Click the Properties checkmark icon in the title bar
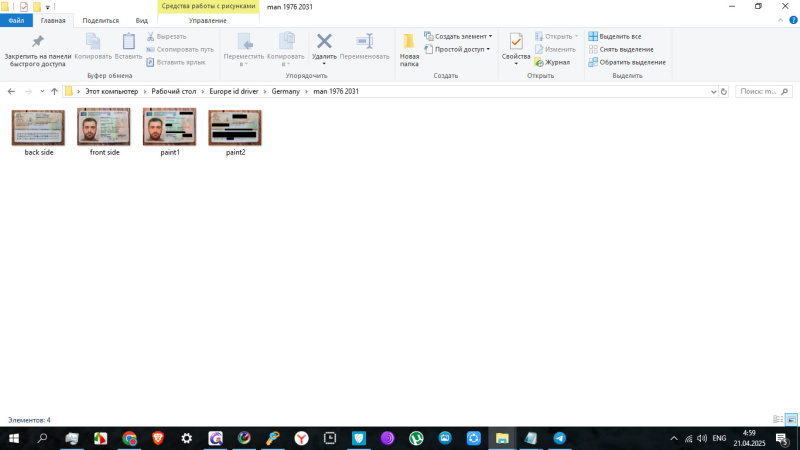800x450 pixels. (x=24, y=7)
